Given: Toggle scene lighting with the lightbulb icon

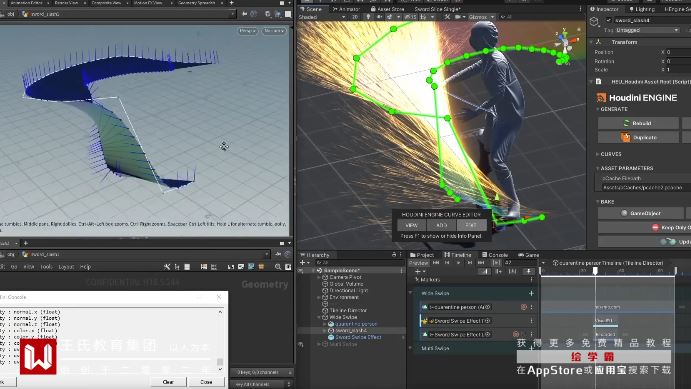Looking at the screenshot, I should coord(368,17).
